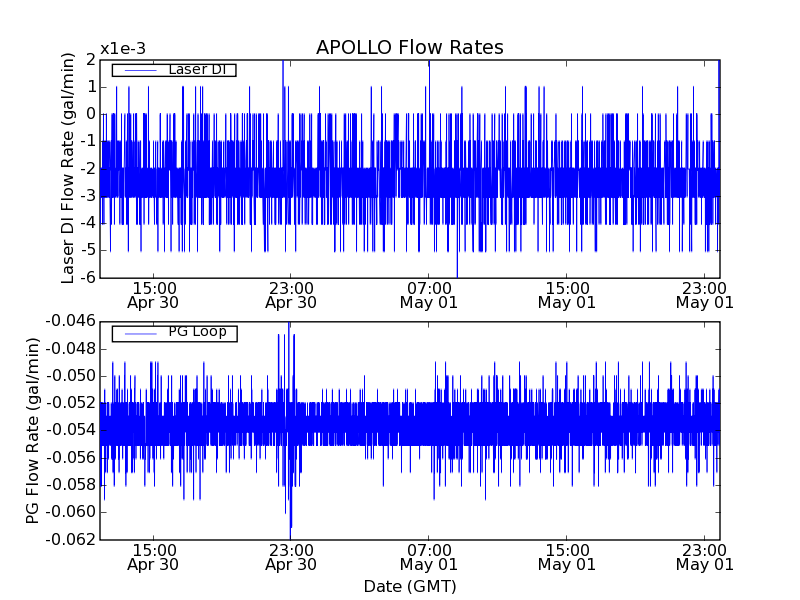The image size is (800, 600).
Task: Select the PG Loop legend box
Action: coord(173,333)
